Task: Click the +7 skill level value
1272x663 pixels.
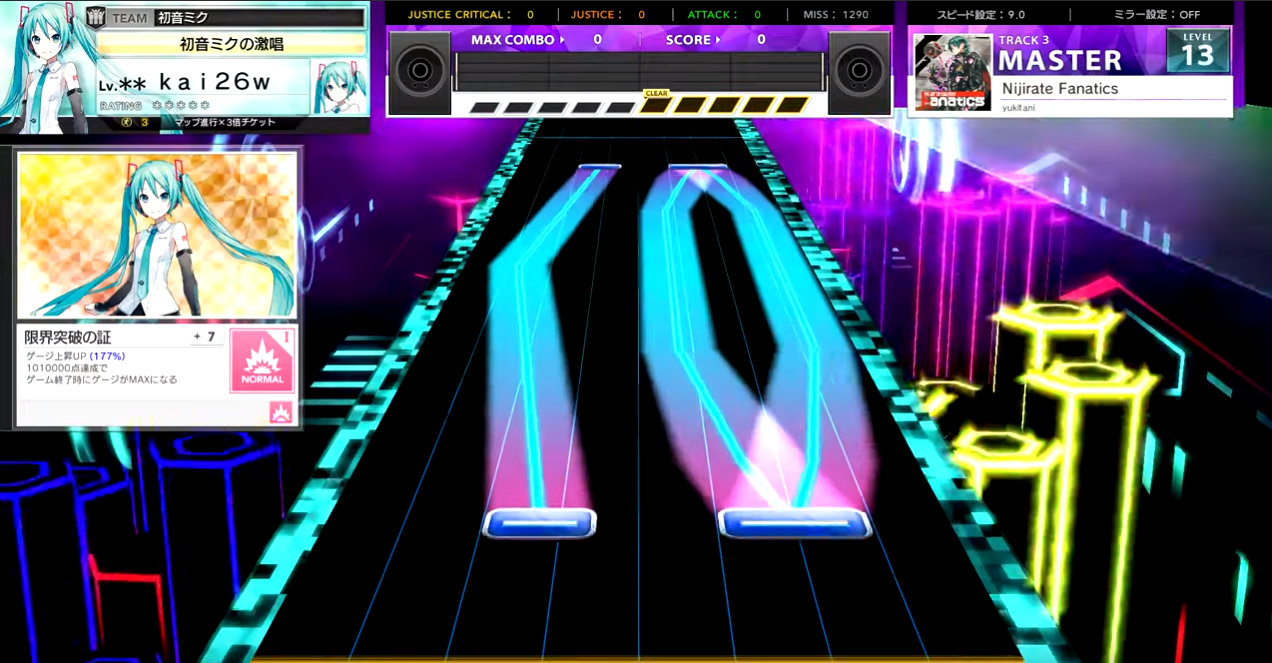Action: click(206, 337)
